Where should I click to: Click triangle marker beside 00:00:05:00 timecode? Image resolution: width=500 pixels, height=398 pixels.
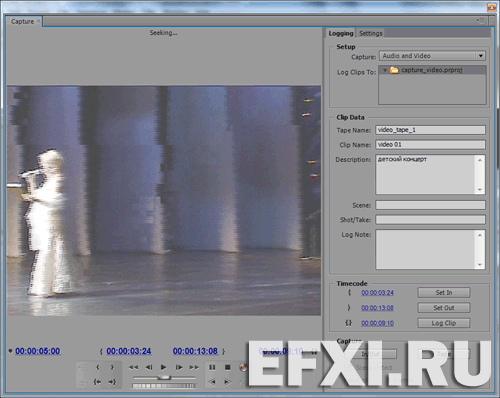10,351
